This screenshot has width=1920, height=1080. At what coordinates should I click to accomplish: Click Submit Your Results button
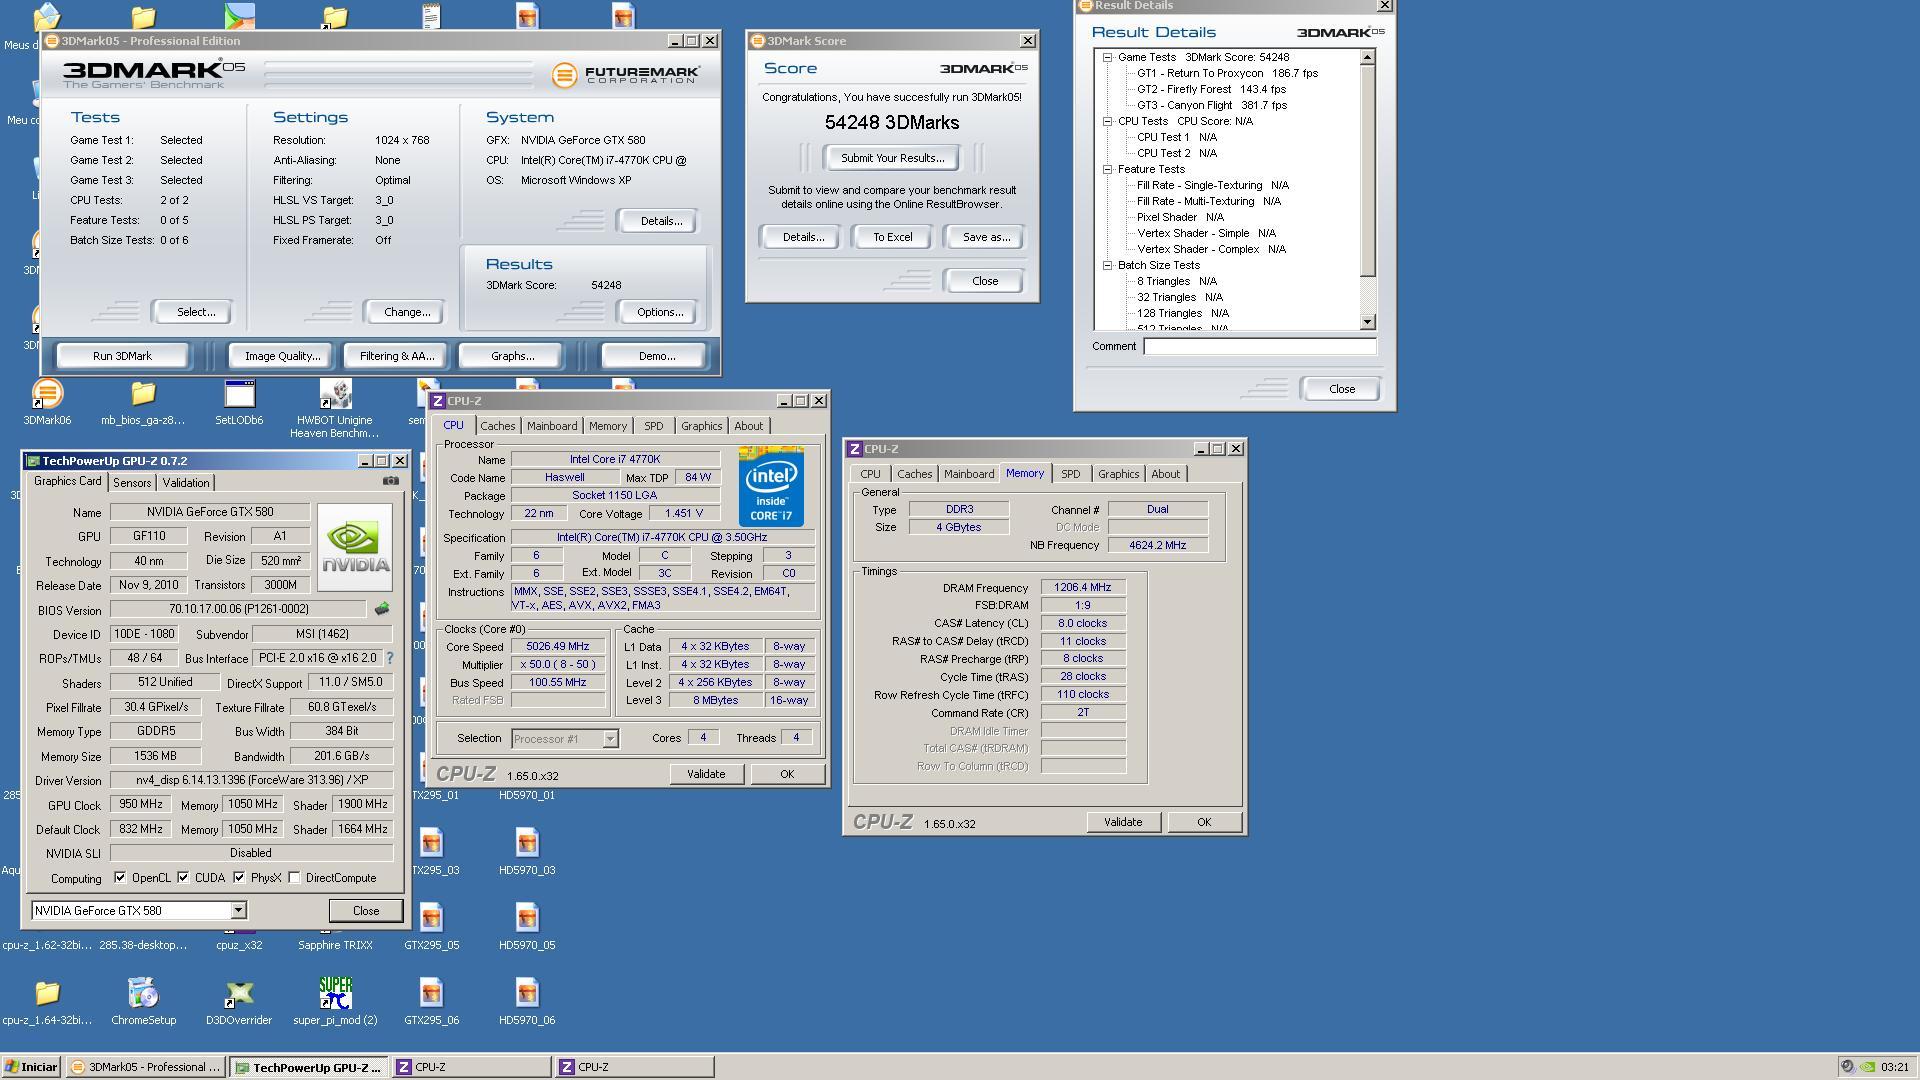coord(892,158)
